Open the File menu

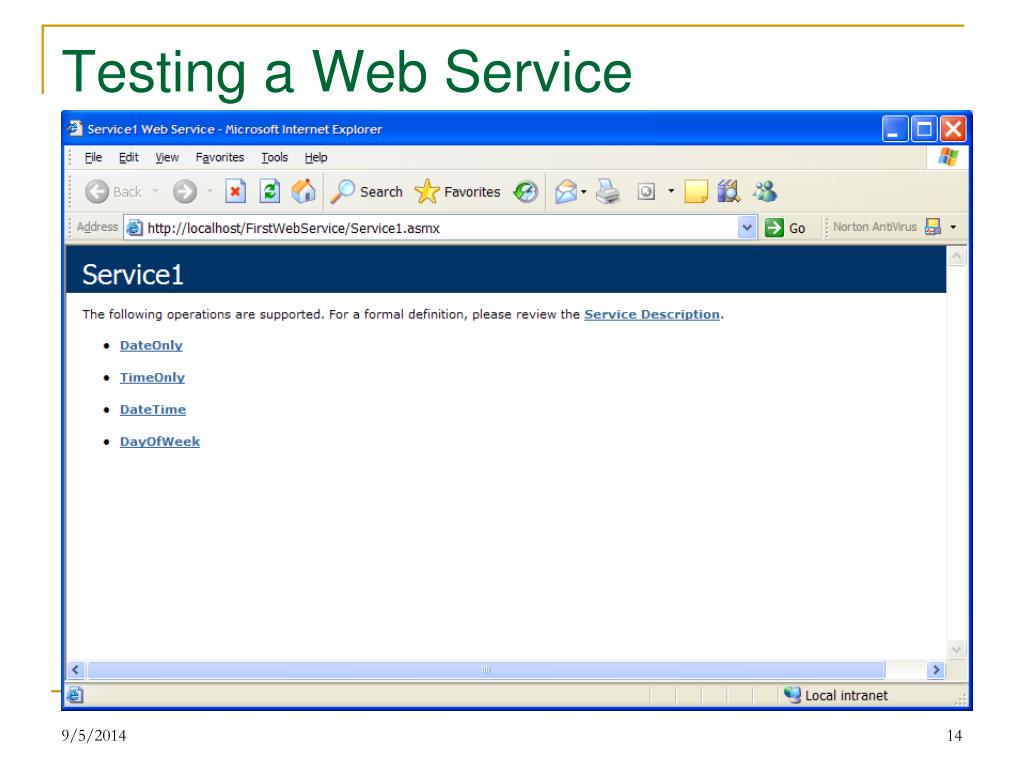click(x=93, y=157)
